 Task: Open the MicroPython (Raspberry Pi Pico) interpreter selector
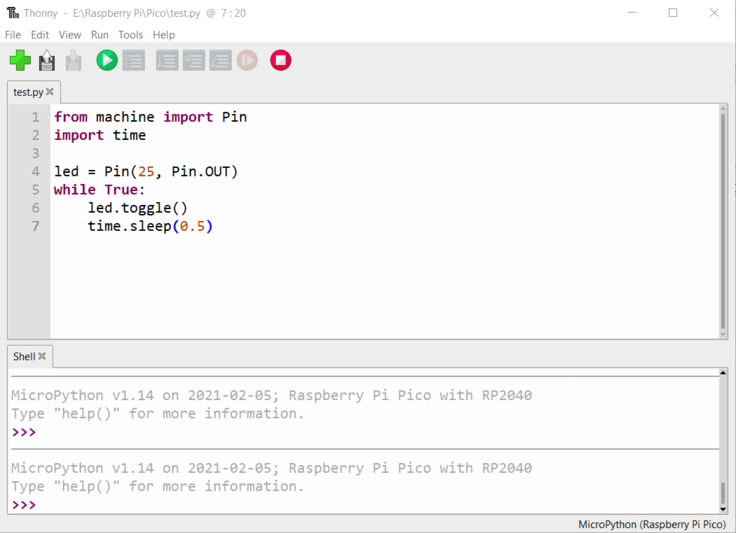(651, 525)
